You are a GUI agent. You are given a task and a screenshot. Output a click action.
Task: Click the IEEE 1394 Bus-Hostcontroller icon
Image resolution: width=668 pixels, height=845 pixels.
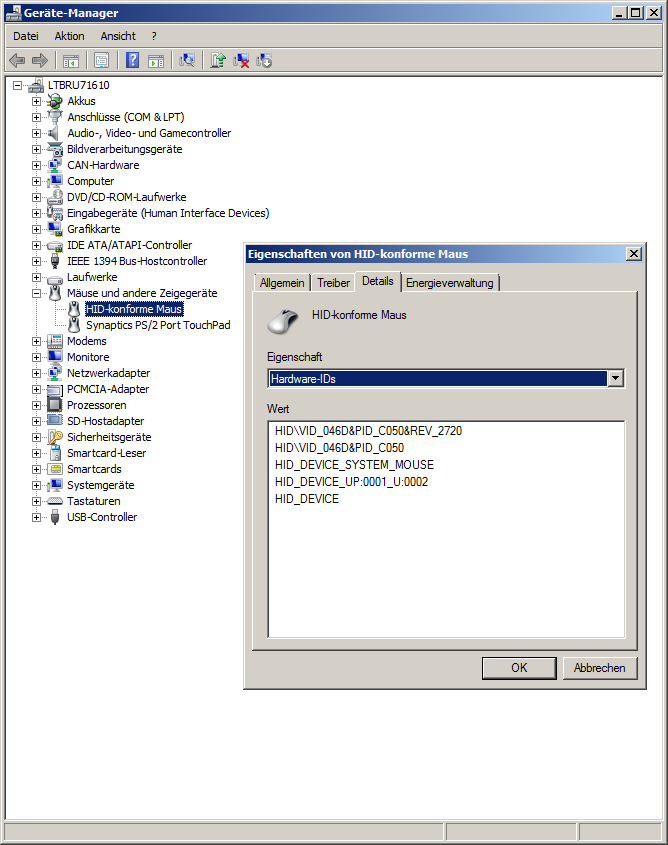[55, 261]
